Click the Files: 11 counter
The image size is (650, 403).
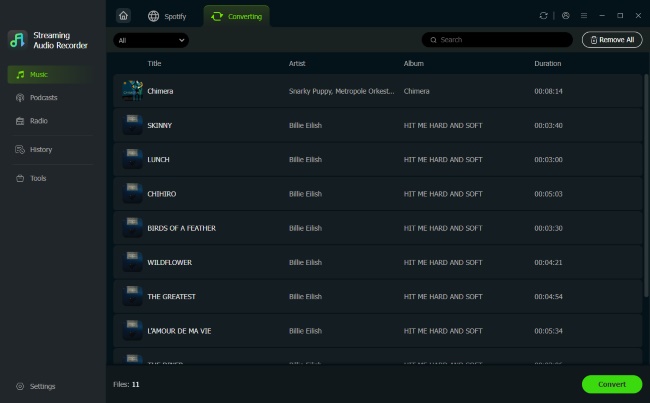[126, 384]
